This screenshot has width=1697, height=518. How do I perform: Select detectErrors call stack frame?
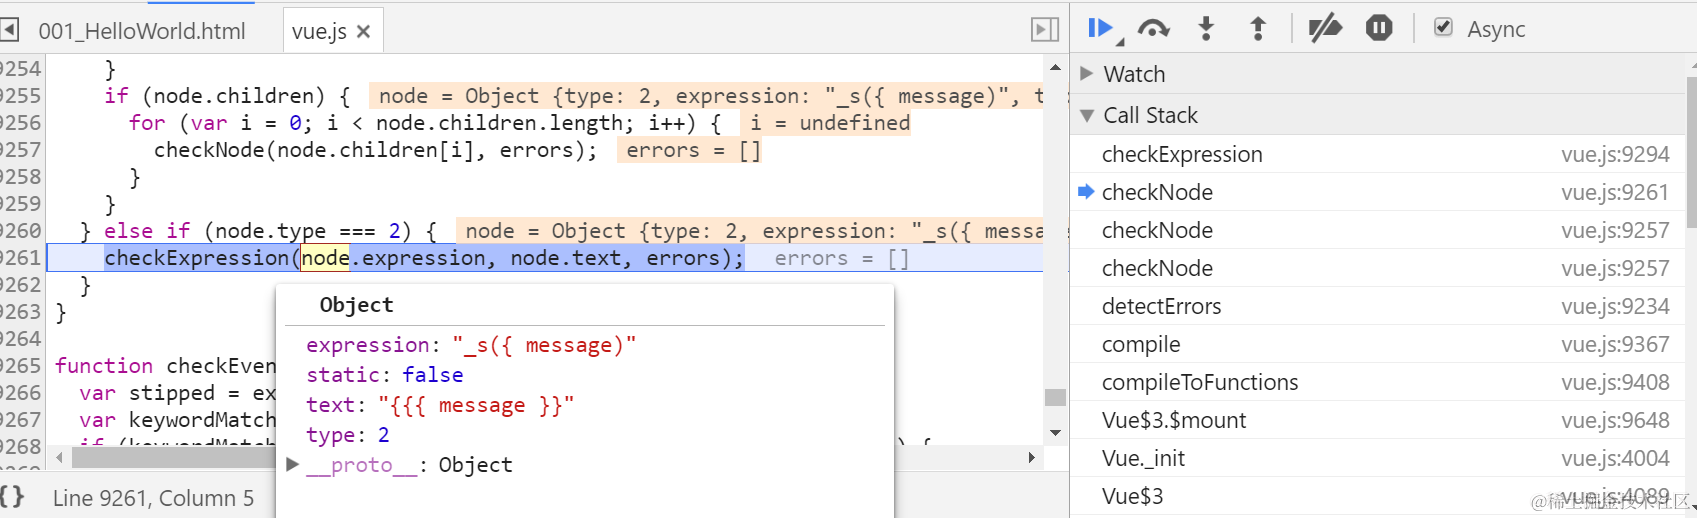coord(1377,306)
